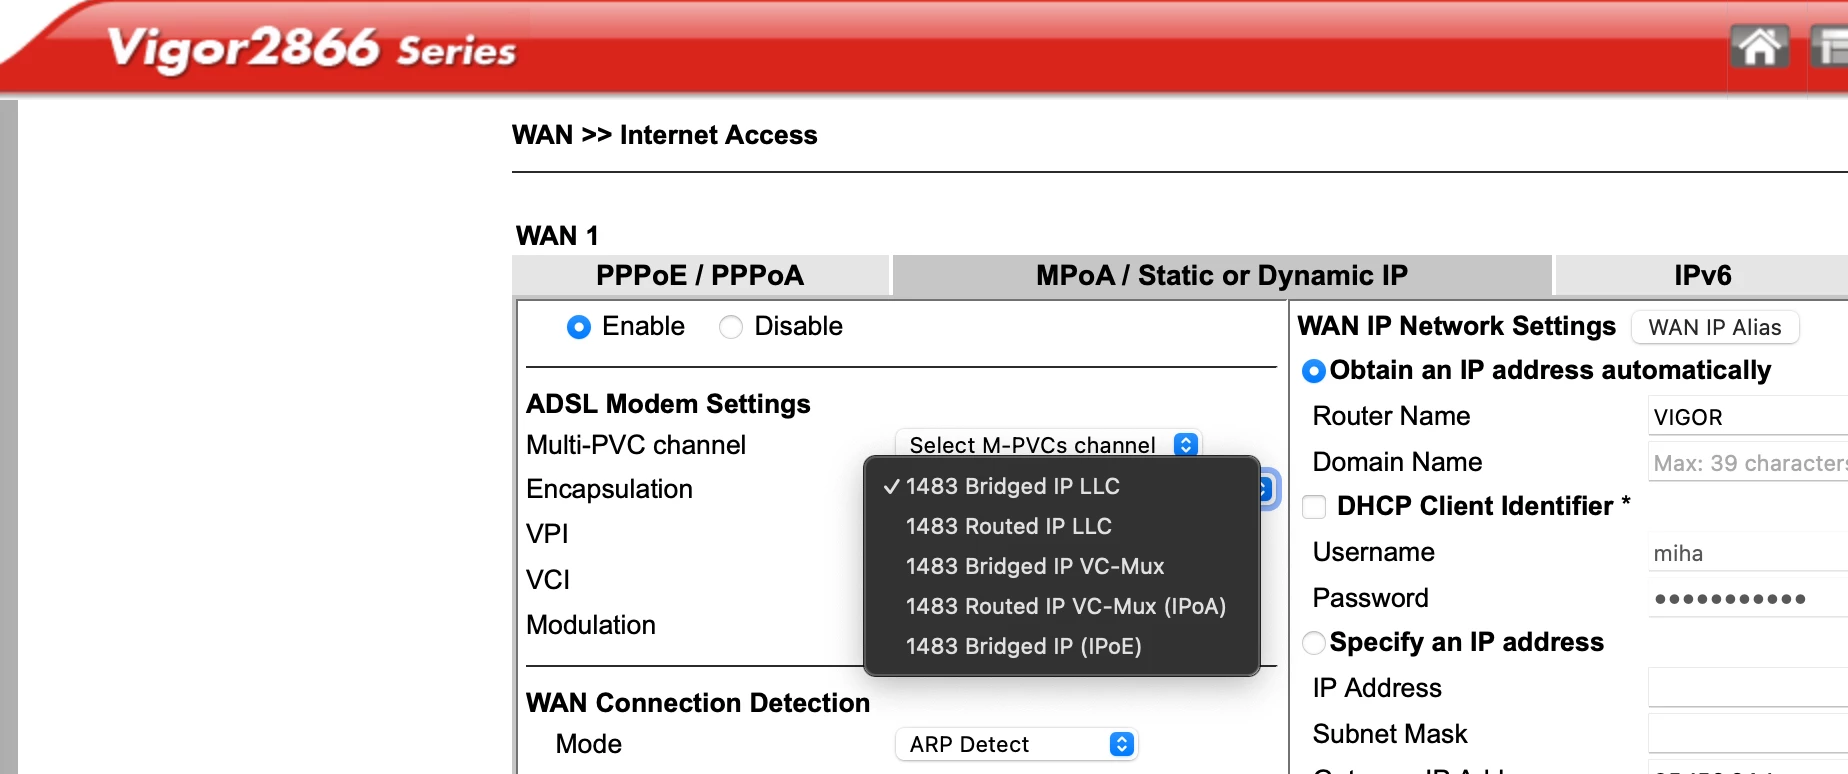Click the WAN IP Alias button
Screen dimensions: 1848x774
(x=1714, y=327)
